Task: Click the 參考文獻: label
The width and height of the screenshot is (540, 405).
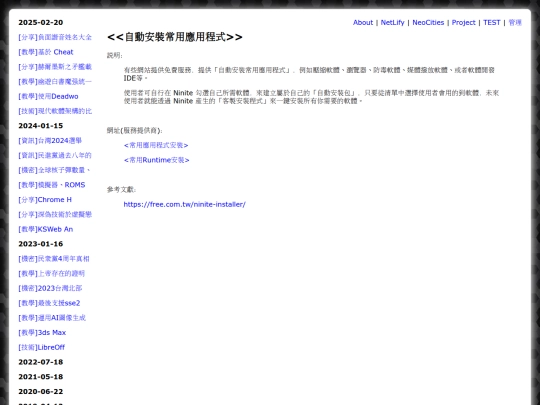Action: pyautogui.click(x=122, y=189)
